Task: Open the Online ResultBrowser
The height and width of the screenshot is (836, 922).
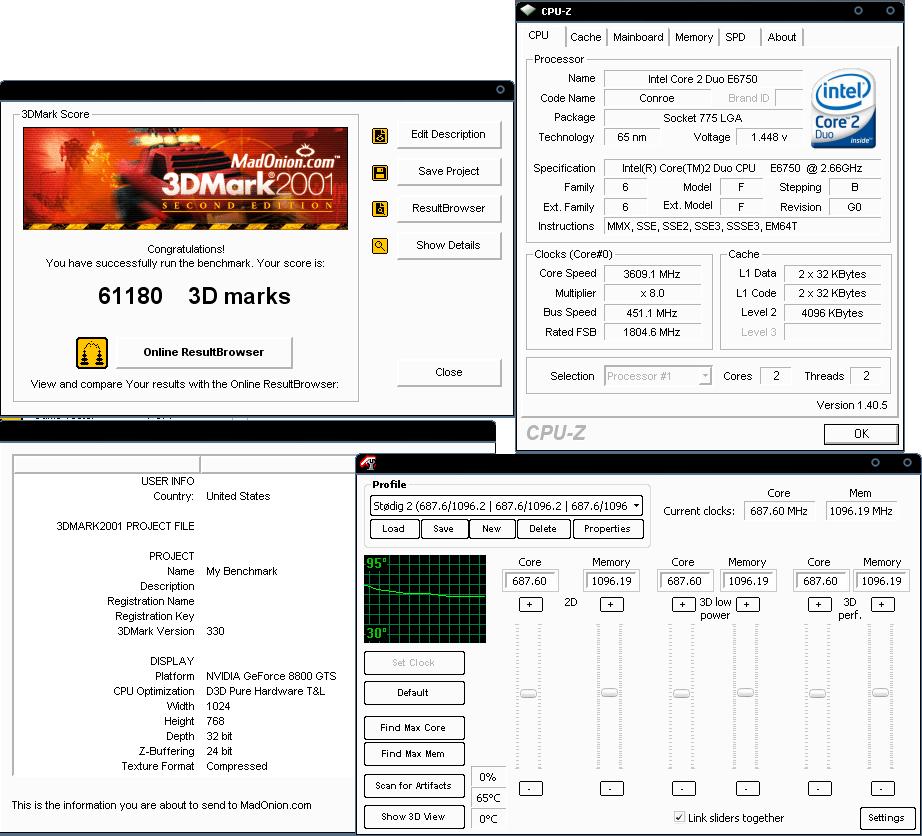Action: click(204, 353)
